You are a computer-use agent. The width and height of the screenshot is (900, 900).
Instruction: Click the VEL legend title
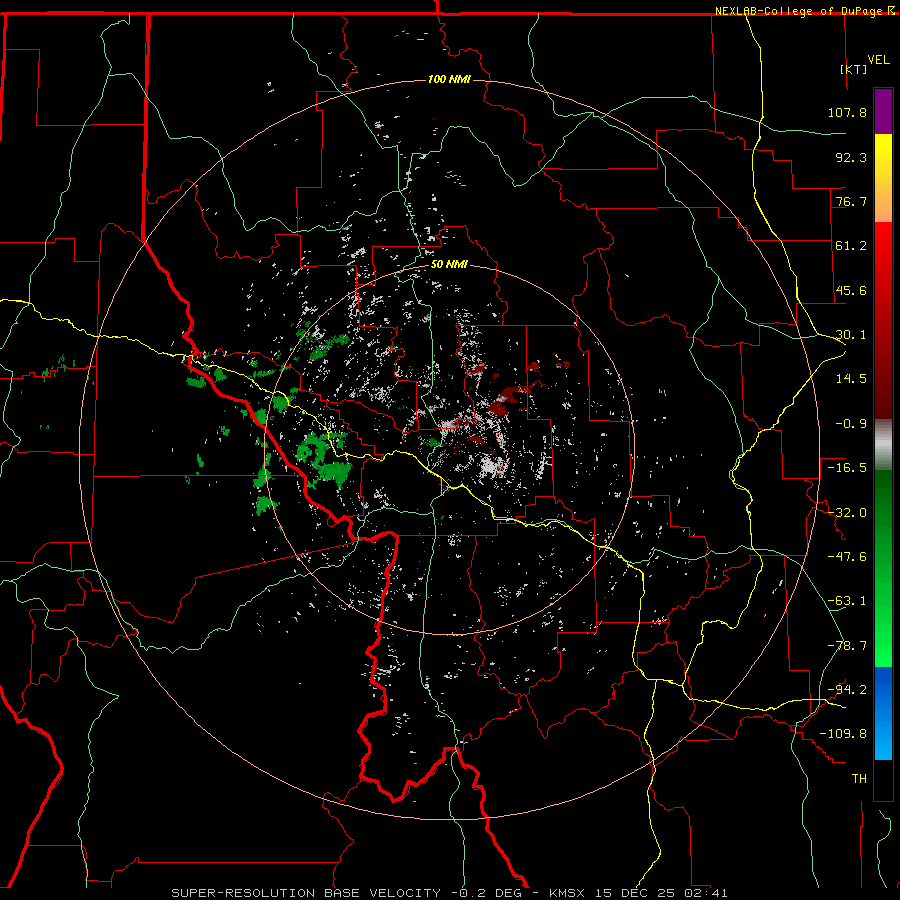(x=878, y=60)
